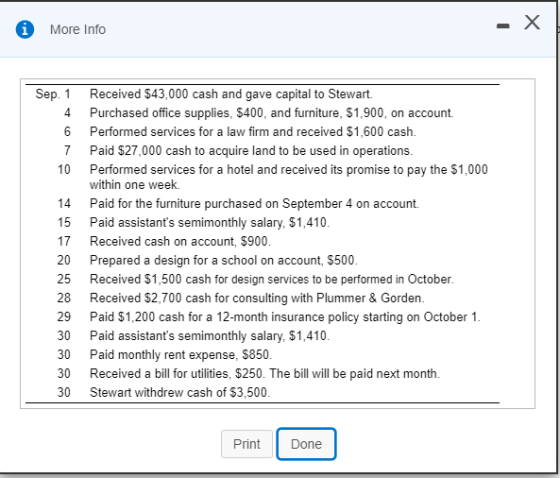This screenshot has width=560, height=478.
Task: Click 'Prepared a design for a school' line
Action: pos(224,260)
